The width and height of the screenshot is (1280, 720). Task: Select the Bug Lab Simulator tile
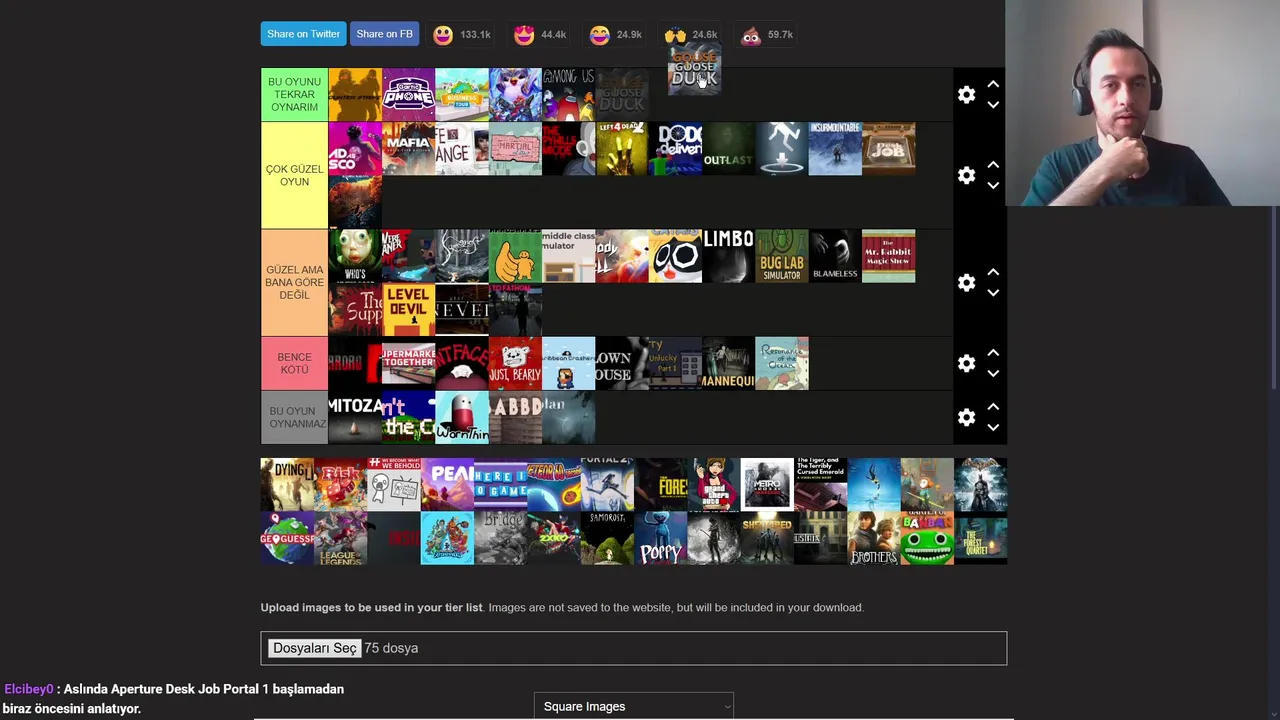[782, 256]
